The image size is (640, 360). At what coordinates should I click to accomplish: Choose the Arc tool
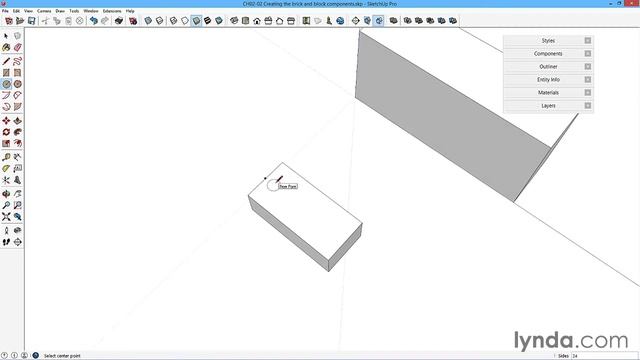pyautogui.click(x=6, y=96)
